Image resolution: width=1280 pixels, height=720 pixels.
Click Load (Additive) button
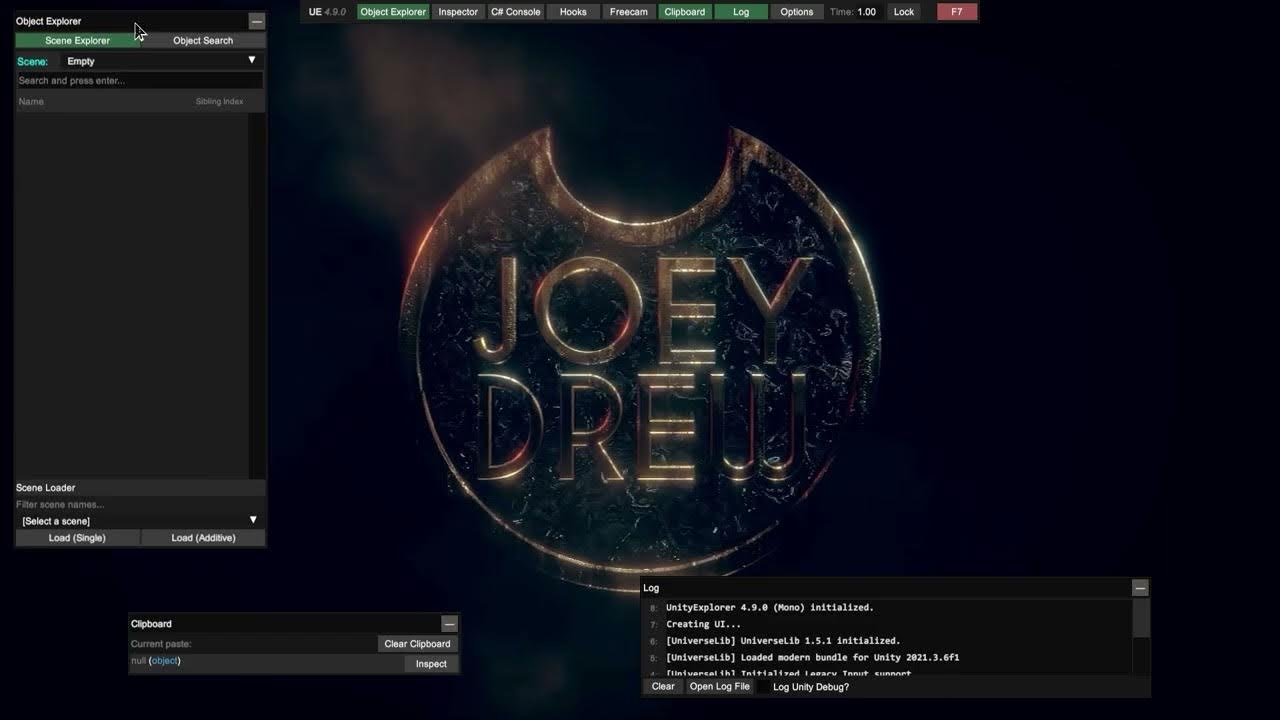[203, 538]
